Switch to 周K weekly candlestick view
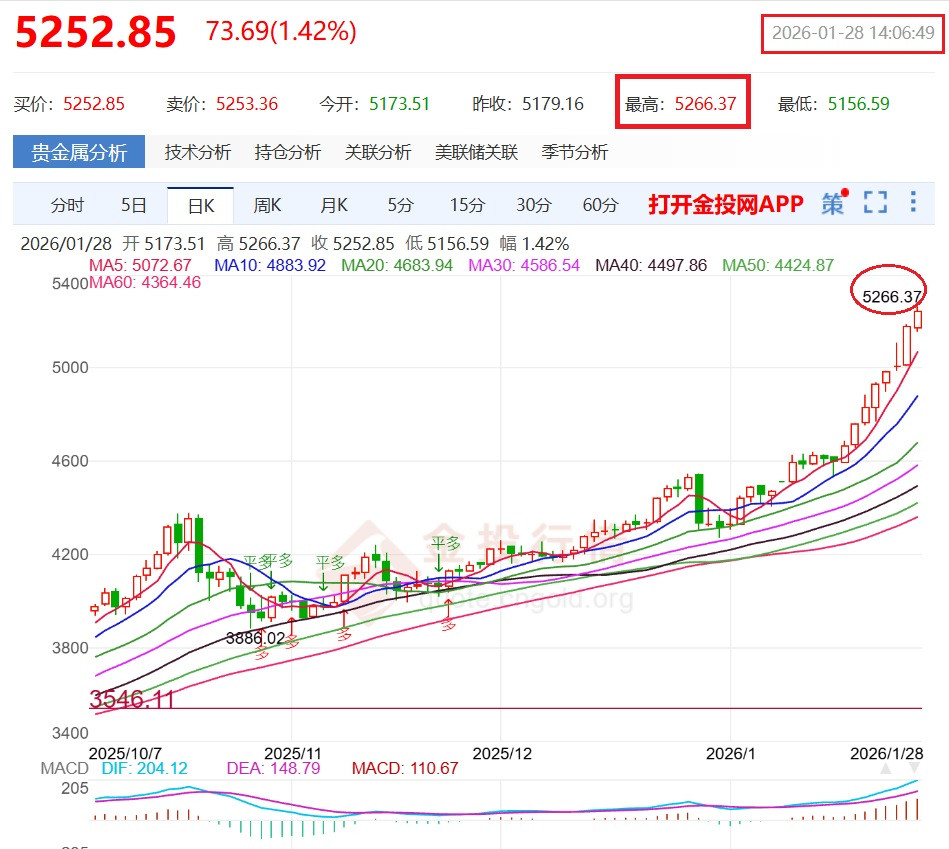The height and width of the screenshot is (849, 949). tap(267, 205)
